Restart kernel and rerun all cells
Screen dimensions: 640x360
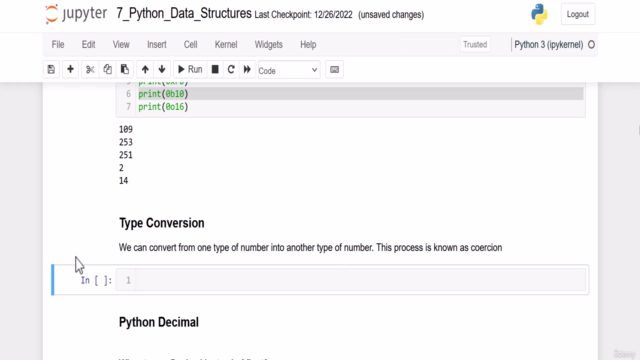247,70
